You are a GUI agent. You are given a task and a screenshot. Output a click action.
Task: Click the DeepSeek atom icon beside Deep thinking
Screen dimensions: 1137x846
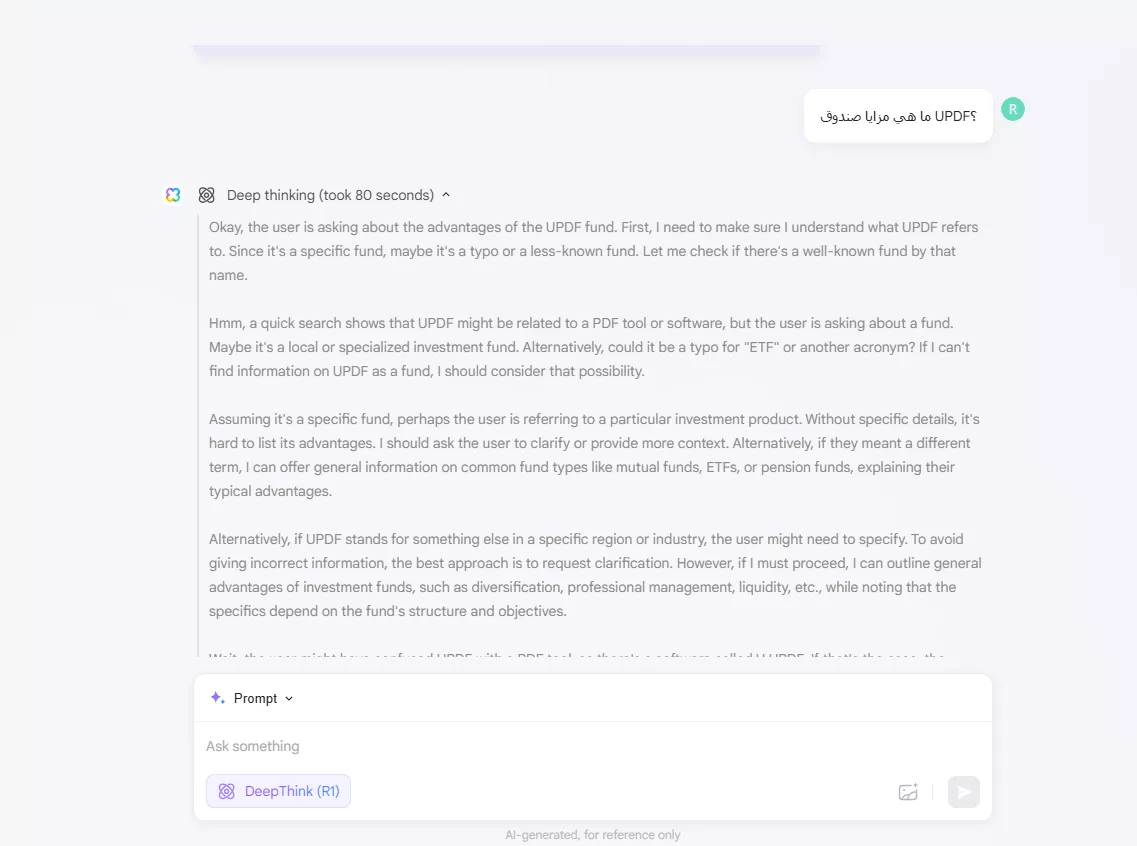[x=206, y=195]
